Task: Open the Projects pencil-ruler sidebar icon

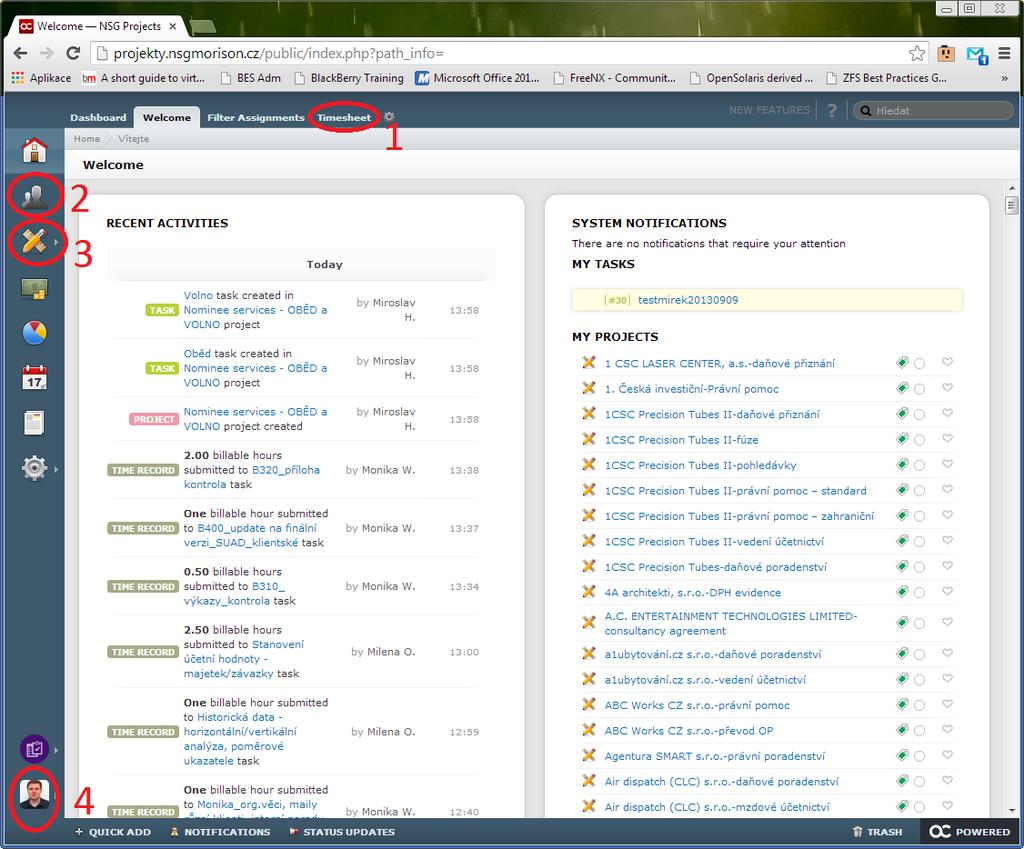Action: (x=34, y=241)
